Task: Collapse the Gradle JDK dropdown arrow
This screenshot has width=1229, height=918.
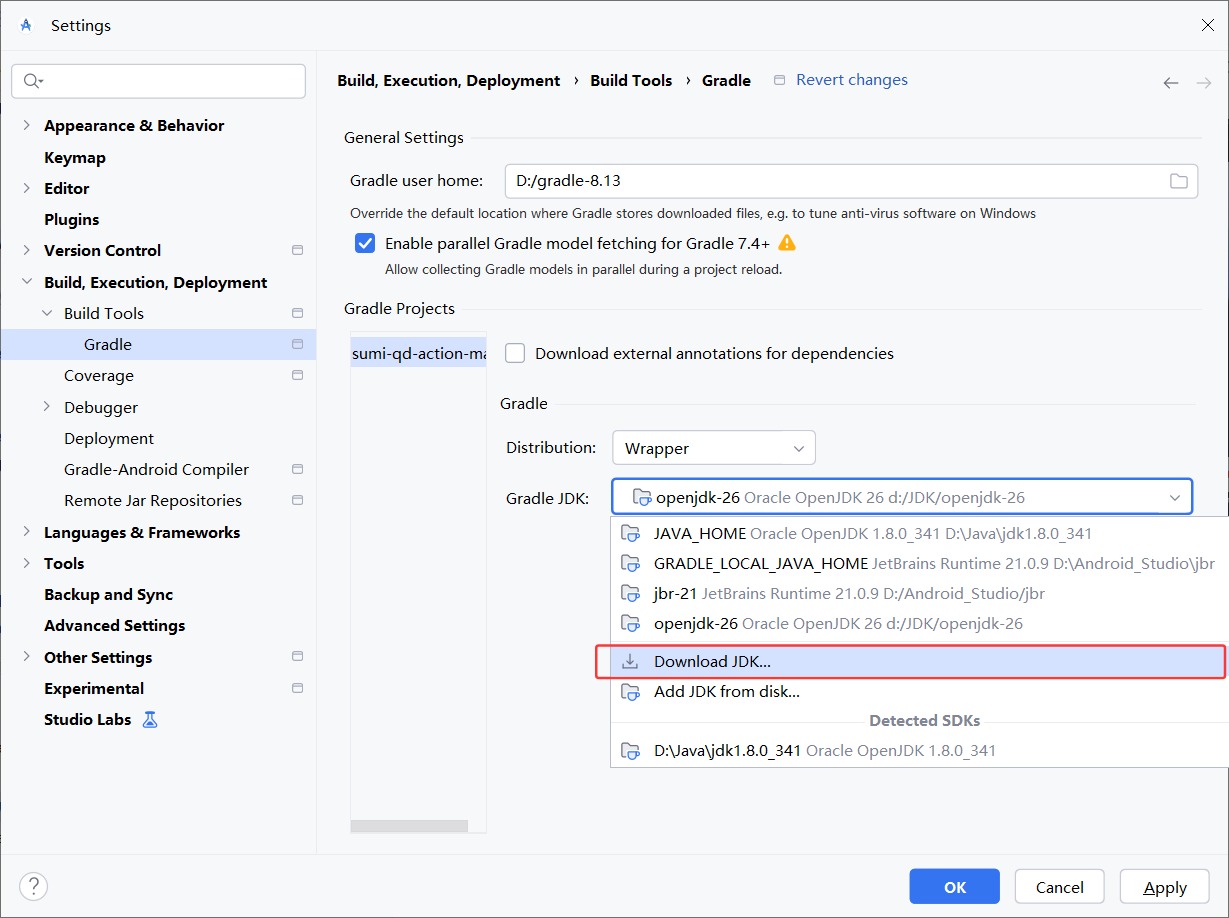Action: tap(1174, 498)
